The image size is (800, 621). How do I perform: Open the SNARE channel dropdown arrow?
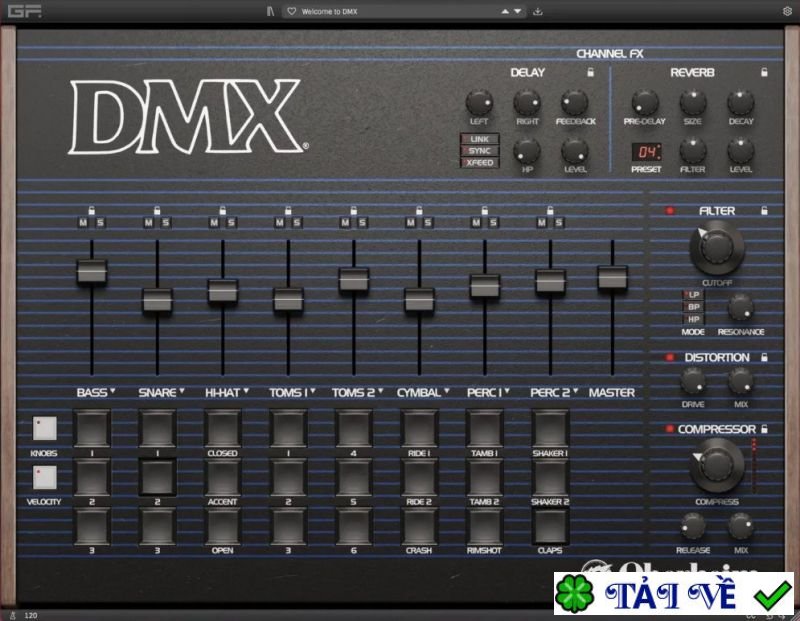(182, 391)
